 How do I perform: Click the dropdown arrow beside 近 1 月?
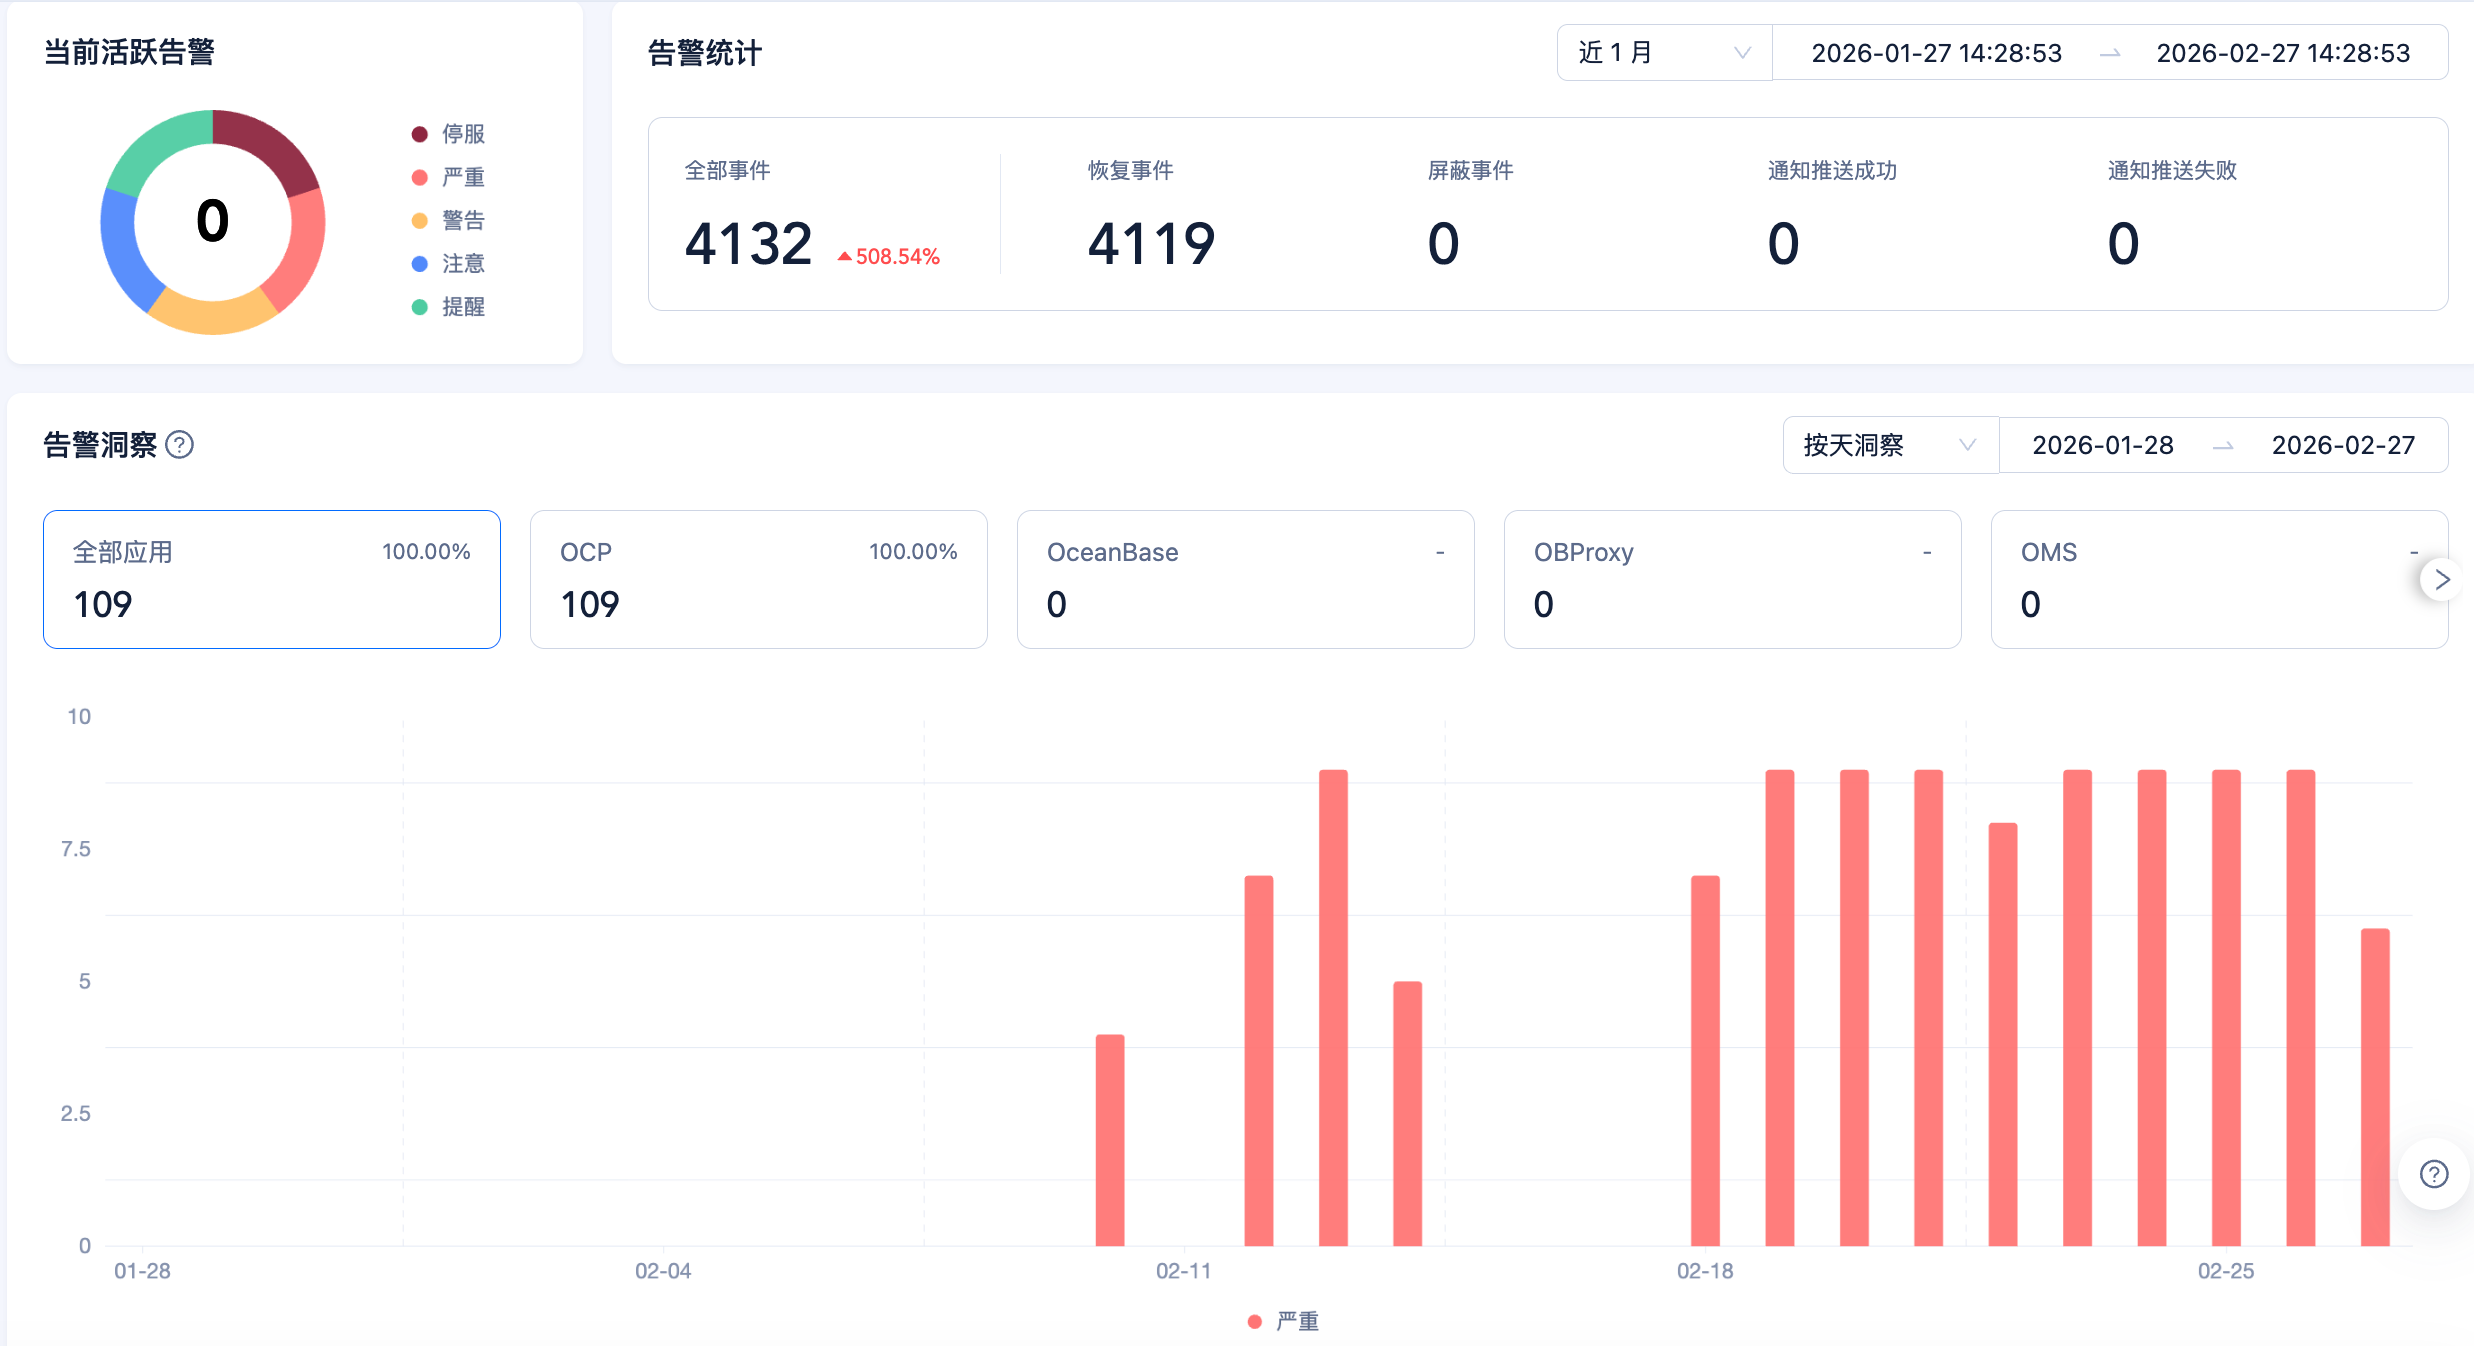(1742, 53)
